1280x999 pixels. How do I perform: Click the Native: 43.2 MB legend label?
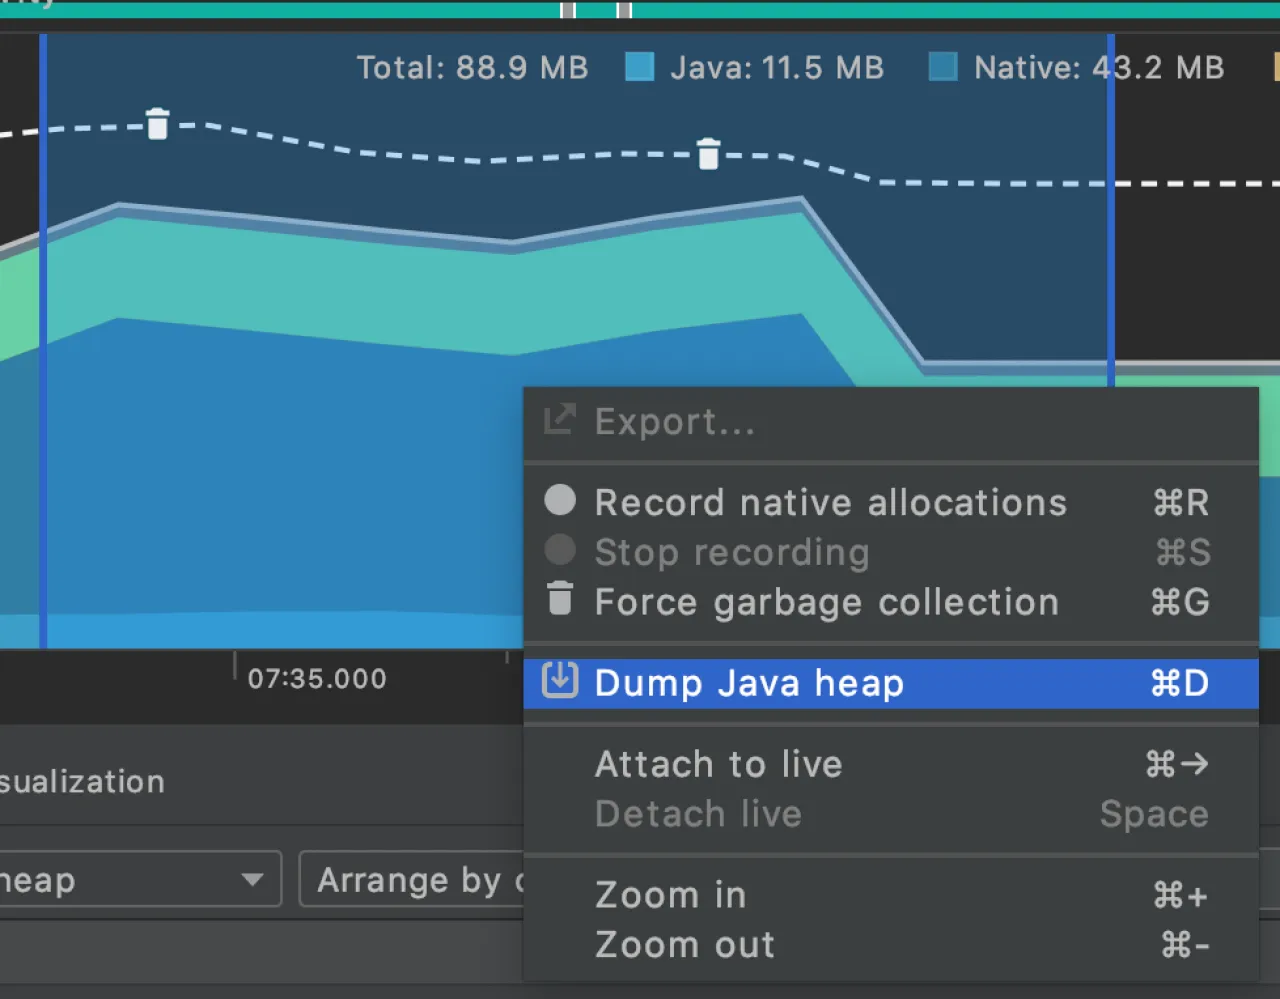[1099, 68]
